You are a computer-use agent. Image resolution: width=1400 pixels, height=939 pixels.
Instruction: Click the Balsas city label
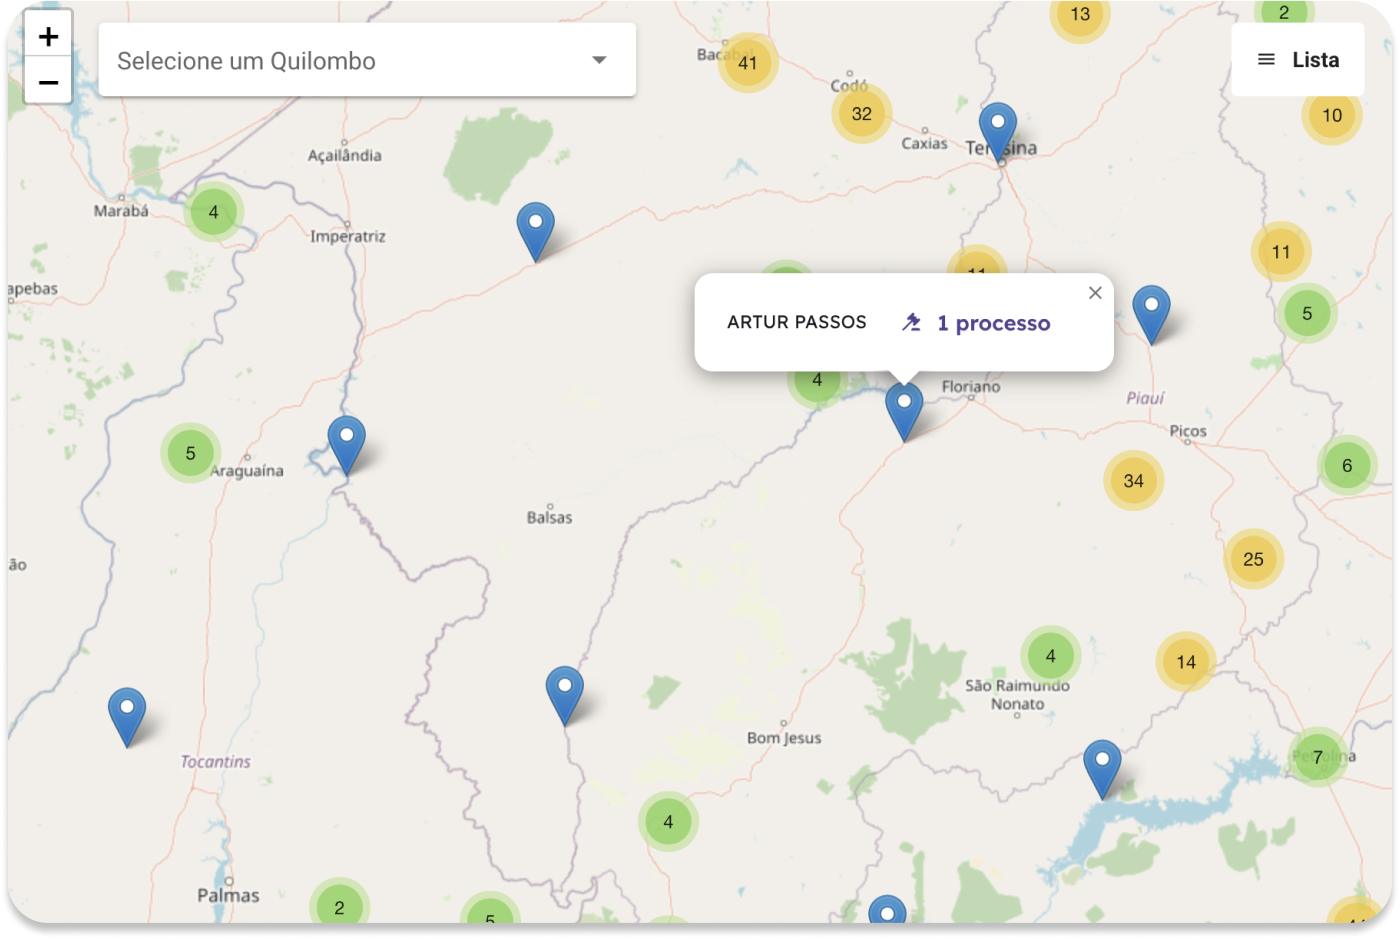[x=550, y=517]
